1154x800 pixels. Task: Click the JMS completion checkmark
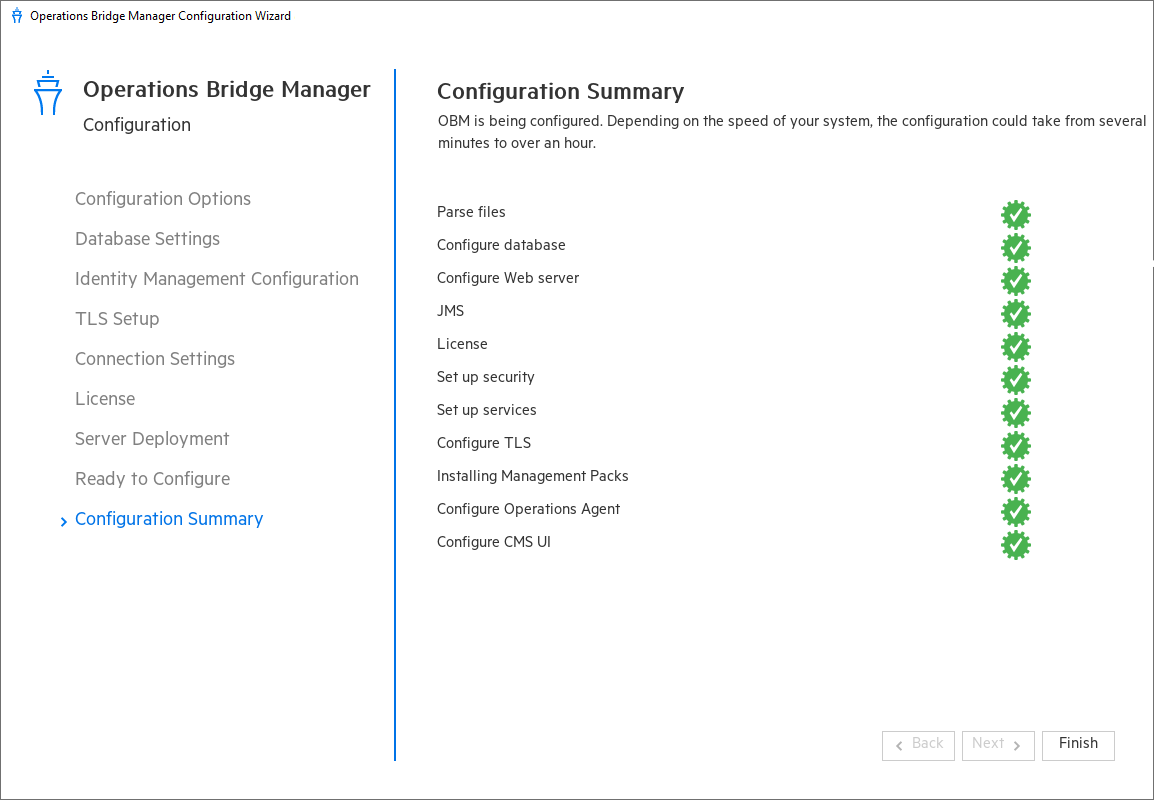(1016, 314)
